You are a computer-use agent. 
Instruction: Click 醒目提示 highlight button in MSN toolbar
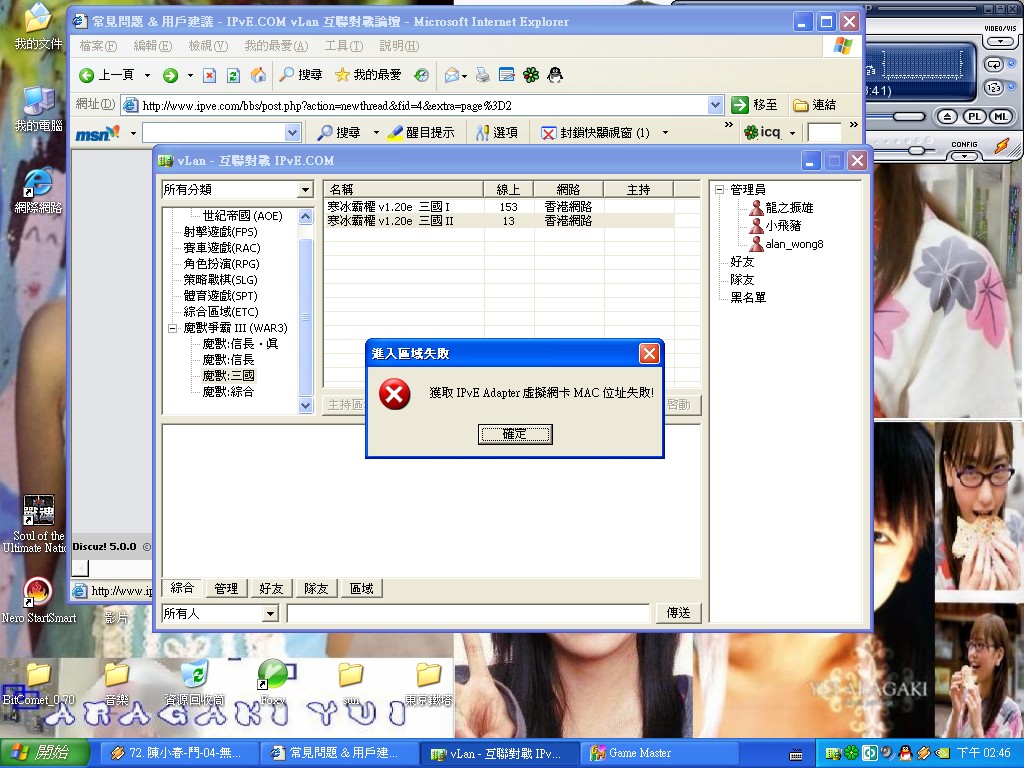coord(421,133)
